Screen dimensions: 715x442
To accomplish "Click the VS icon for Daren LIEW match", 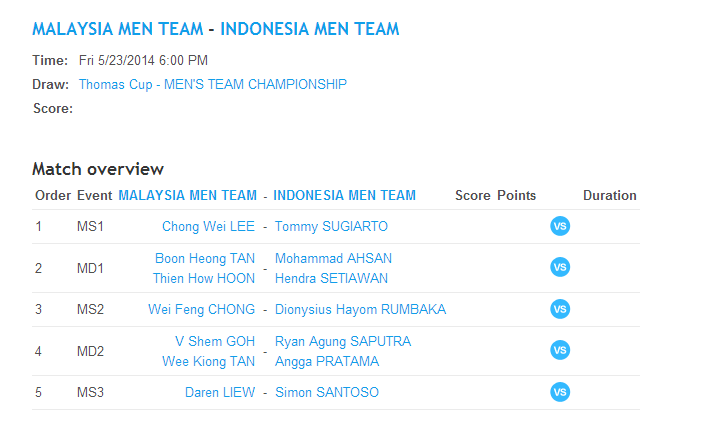I will point(560,392).
